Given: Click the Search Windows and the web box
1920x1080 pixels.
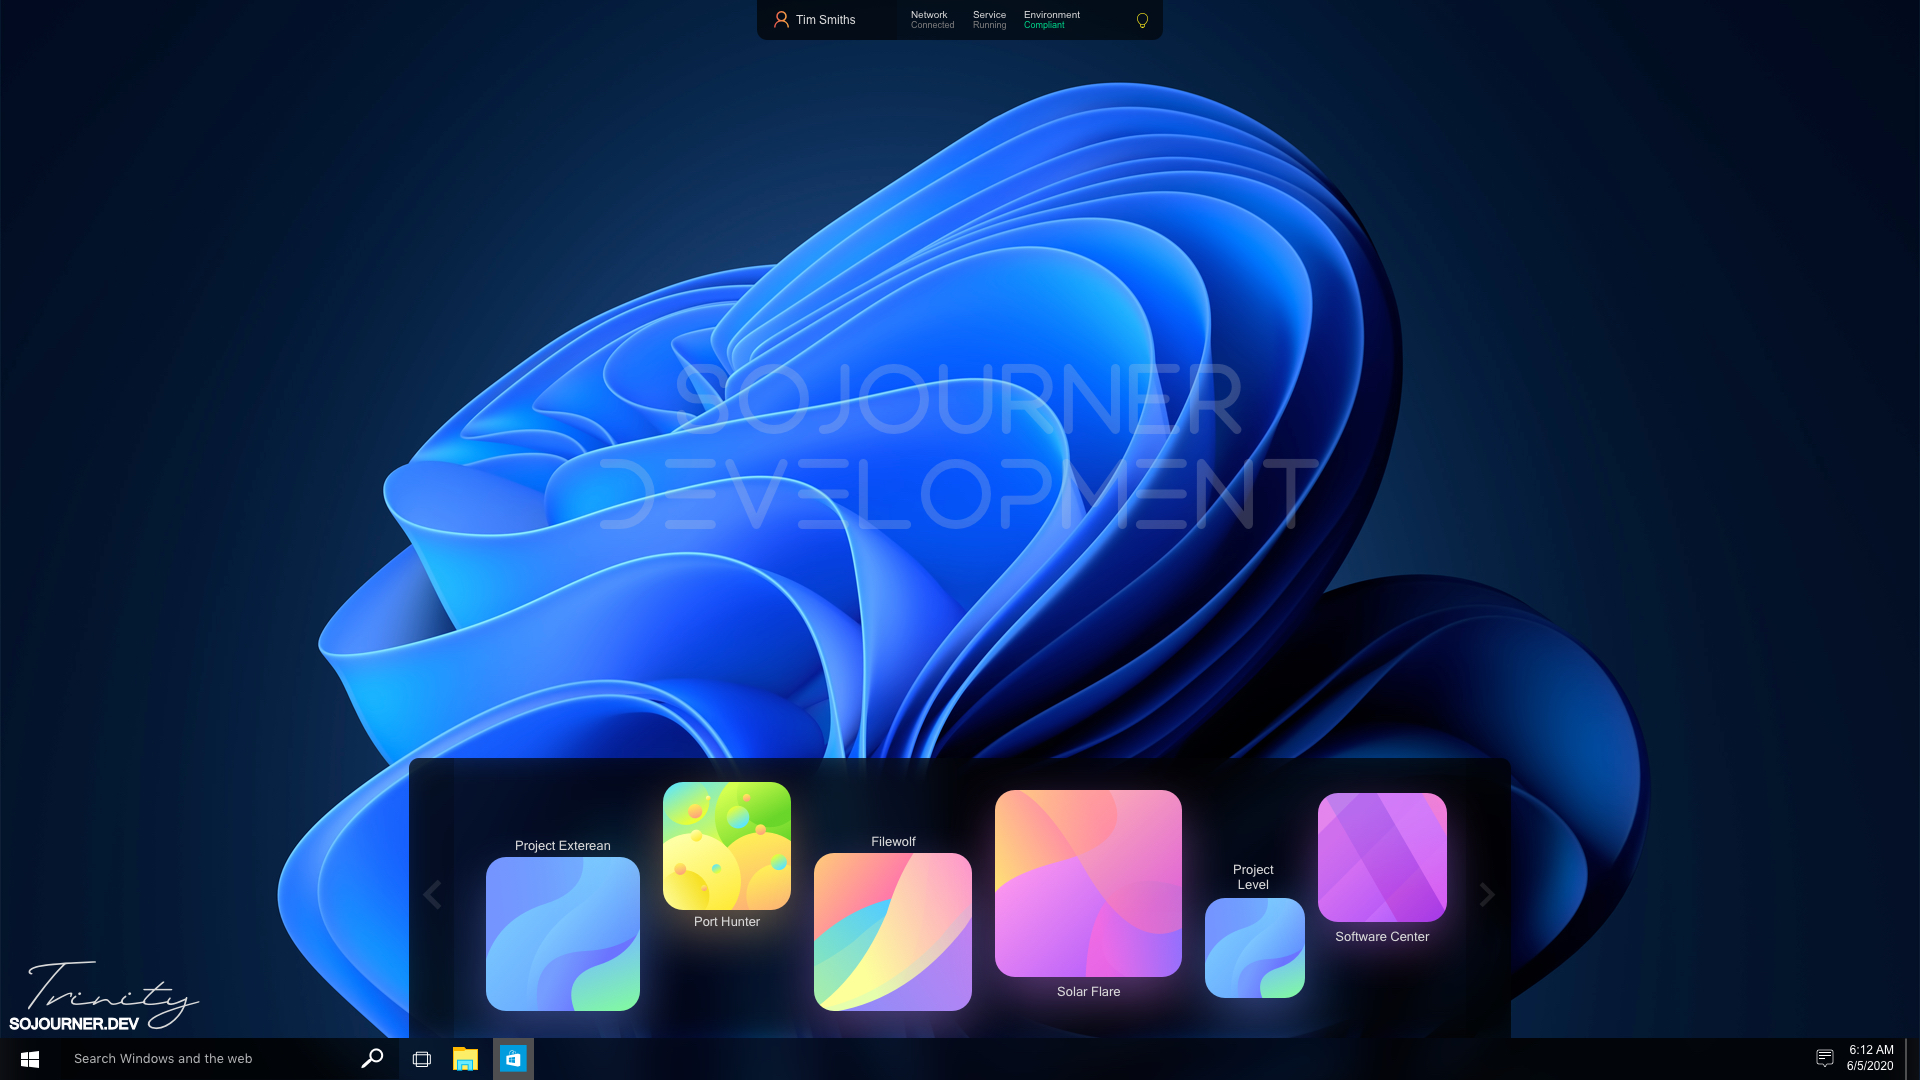Looking at the screenshot, I should click(200, 1058).
